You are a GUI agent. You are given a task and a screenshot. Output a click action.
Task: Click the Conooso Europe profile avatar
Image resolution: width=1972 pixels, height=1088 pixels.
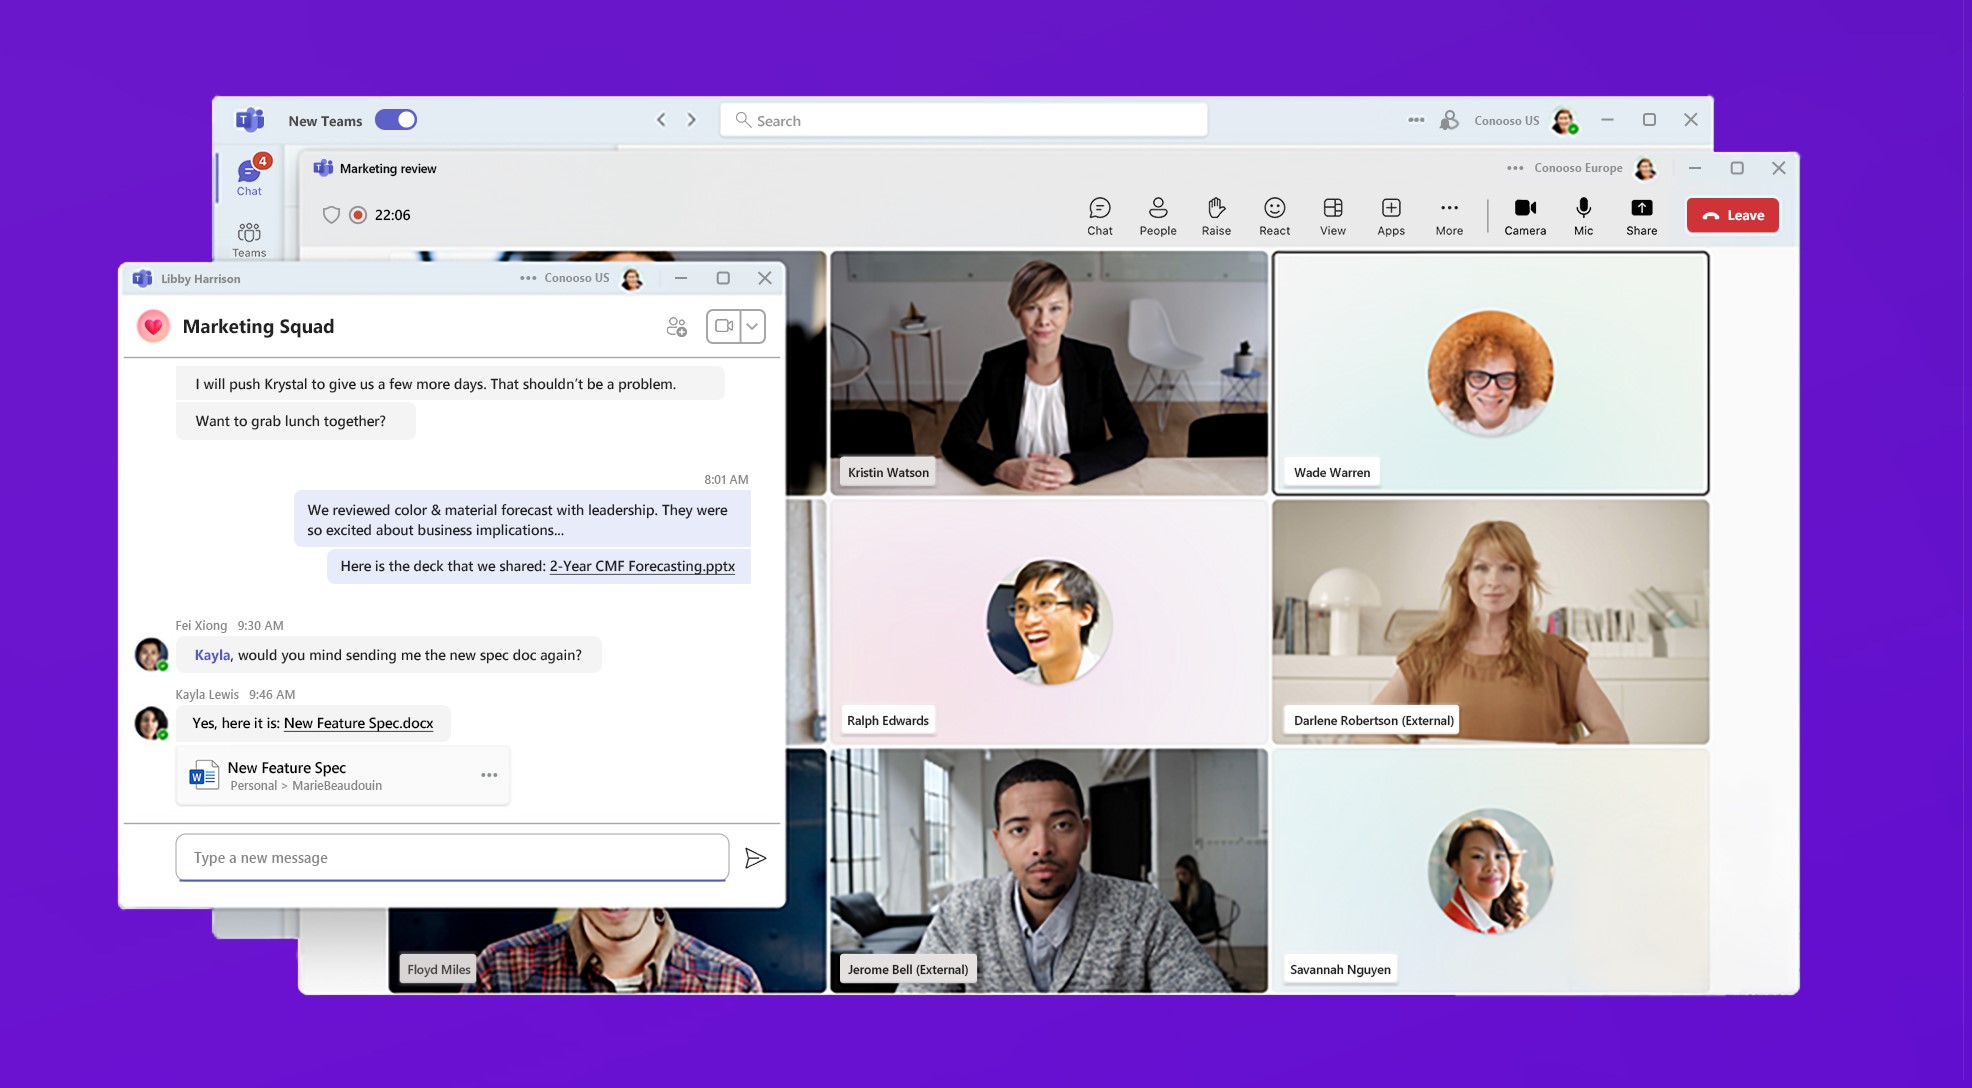(1645, 168)
